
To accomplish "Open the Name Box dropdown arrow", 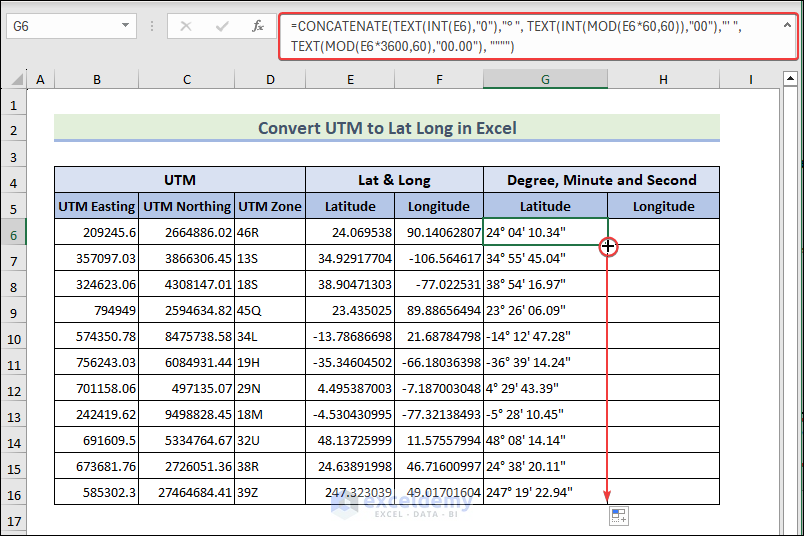I will [x=125, y=25].
